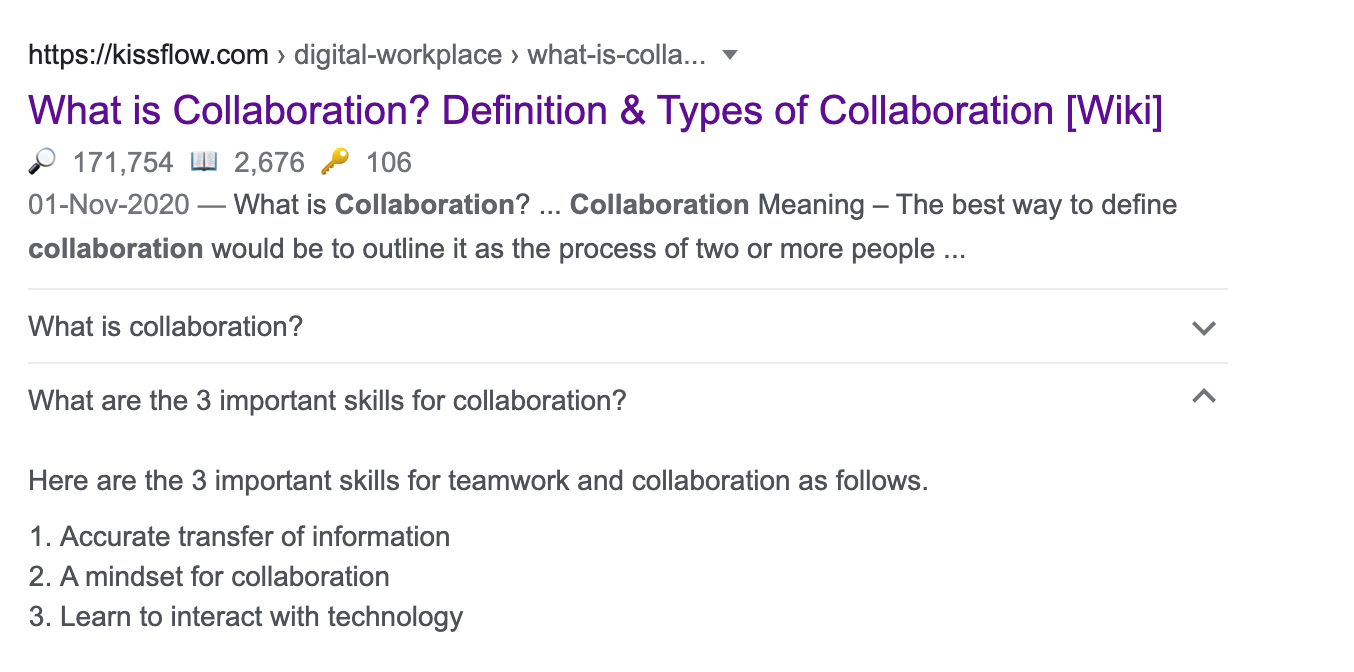Click the golden key metric icon
The height and width of the screenshot is (672, 1354).
tap(335, 161)
